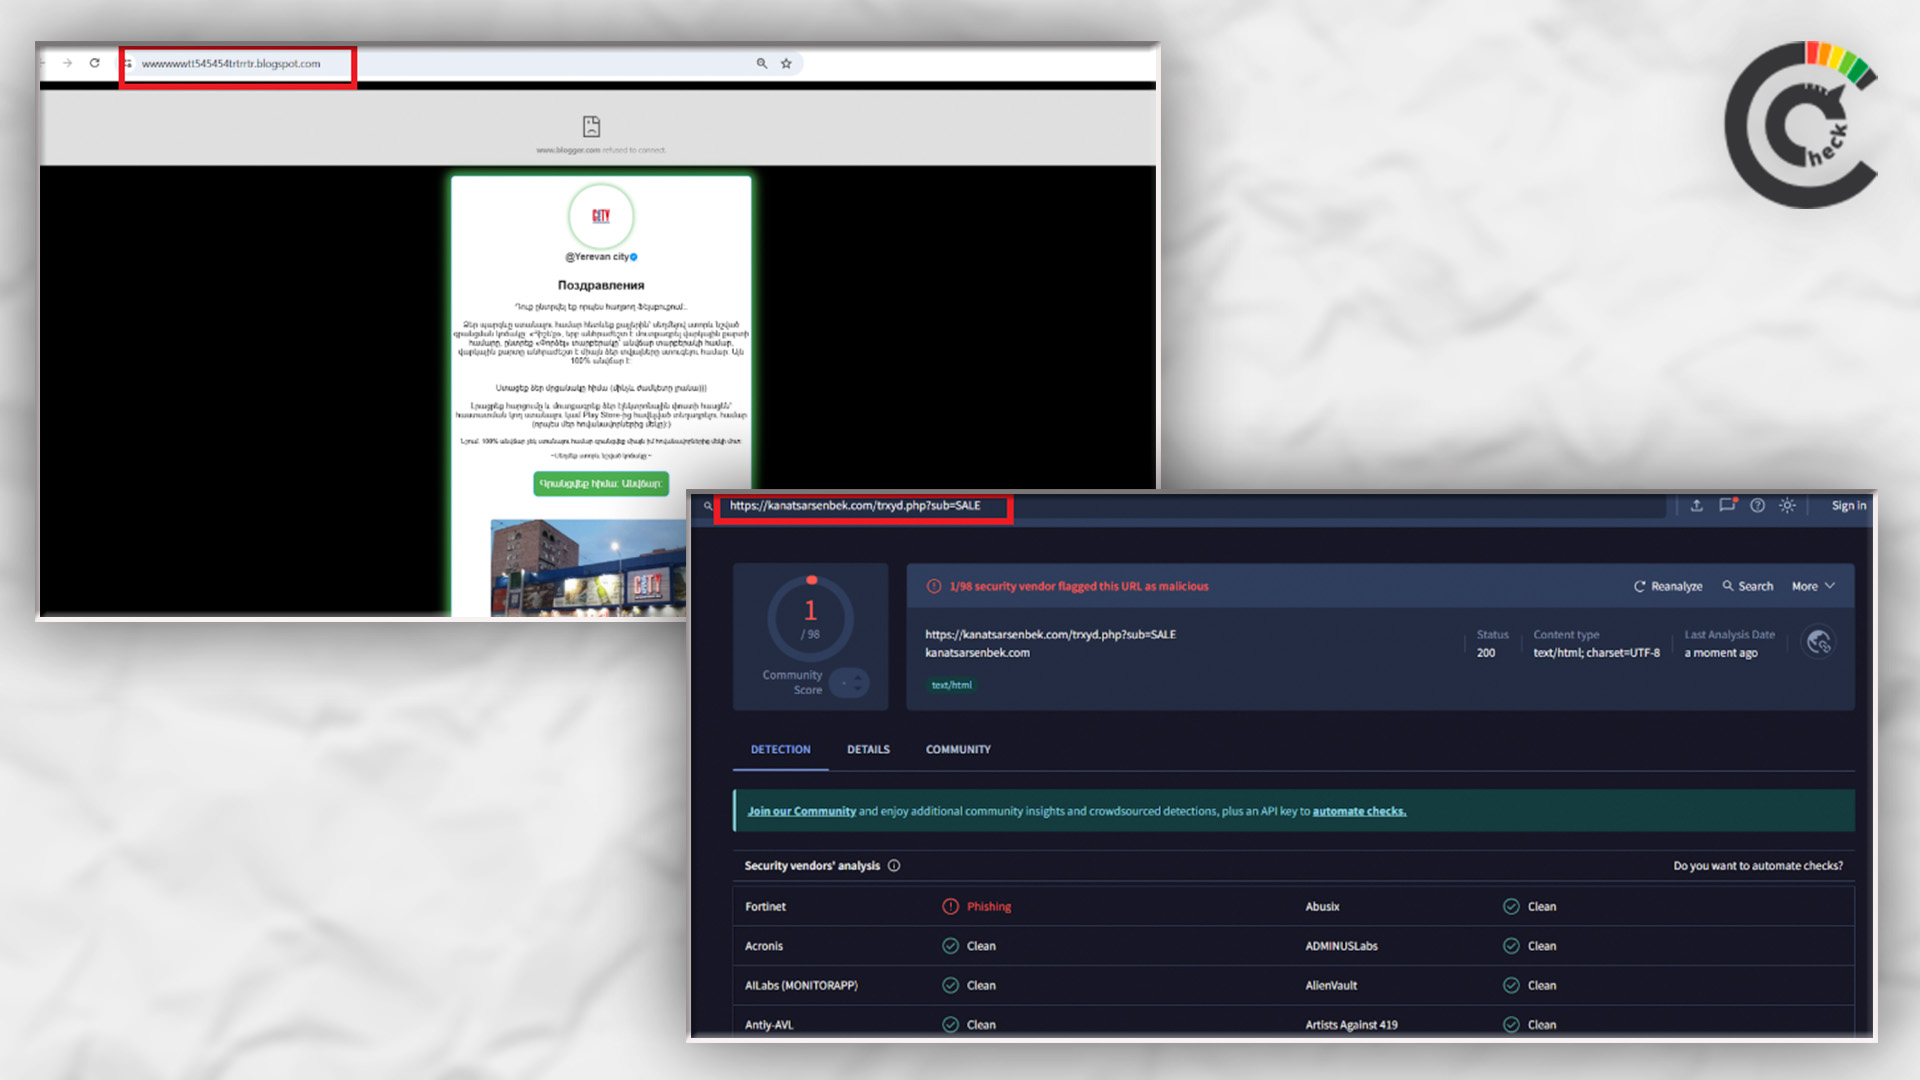This screenshot has width=1920, height=1080.
Task: Click the broken page icon in blogger frame
Action: click(x=591, y=126)
